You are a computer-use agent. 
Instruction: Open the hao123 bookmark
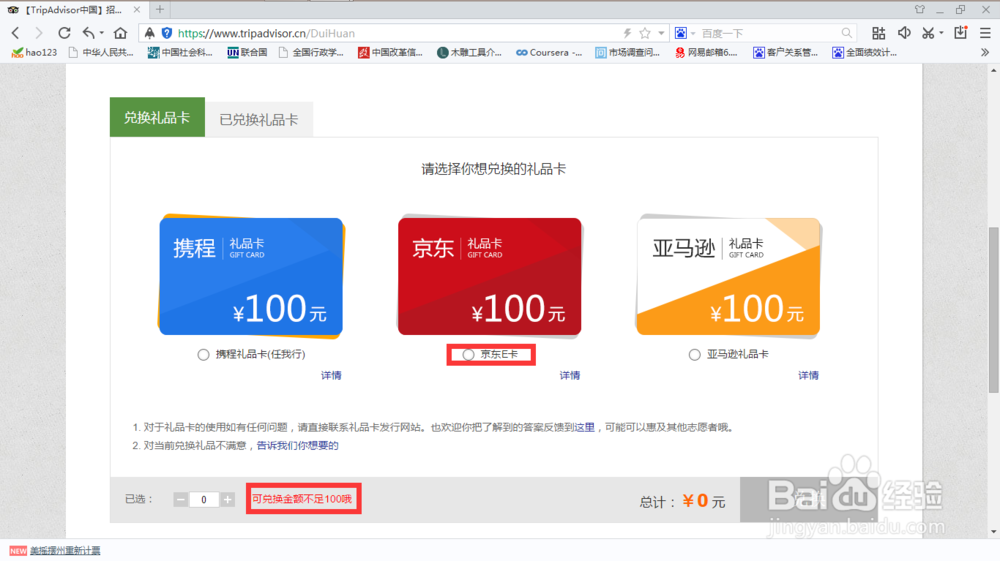[34, 52]
